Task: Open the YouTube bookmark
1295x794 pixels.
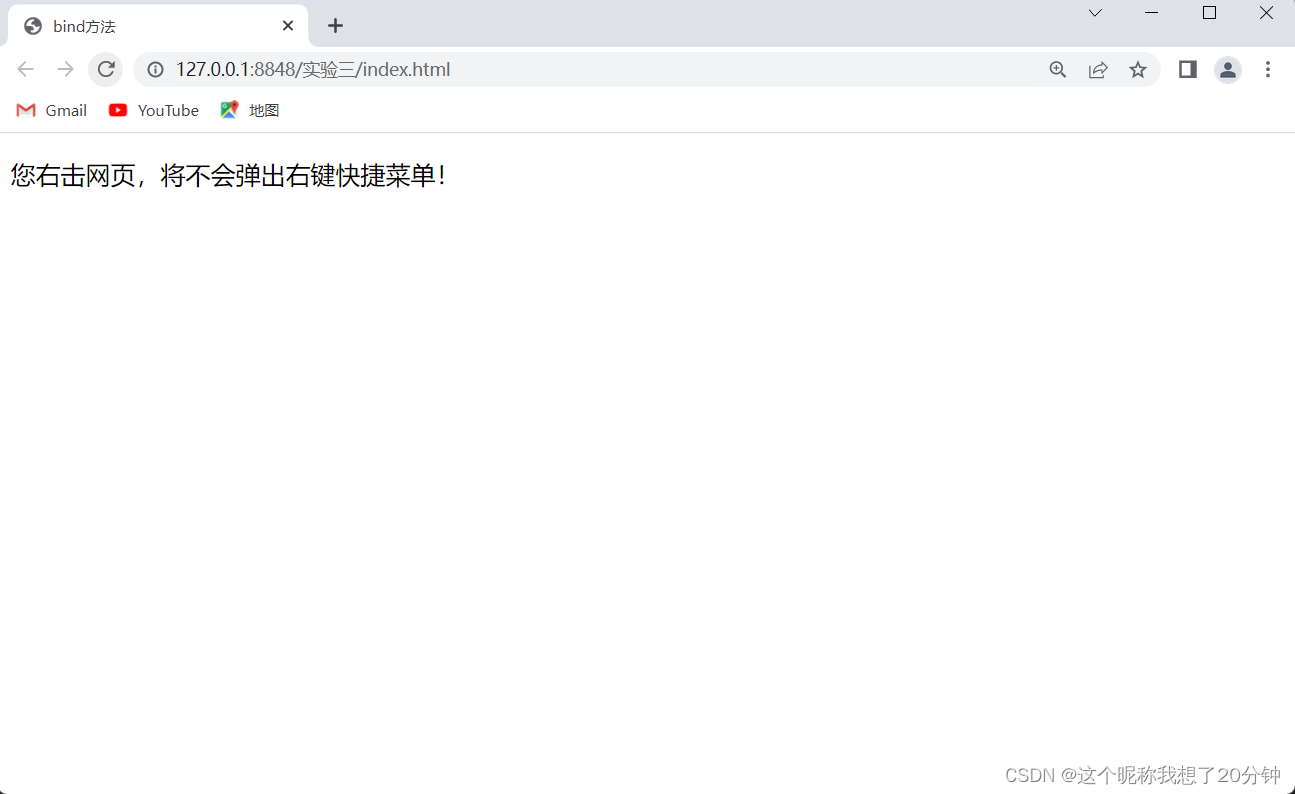Action: (x=153, y=110)
